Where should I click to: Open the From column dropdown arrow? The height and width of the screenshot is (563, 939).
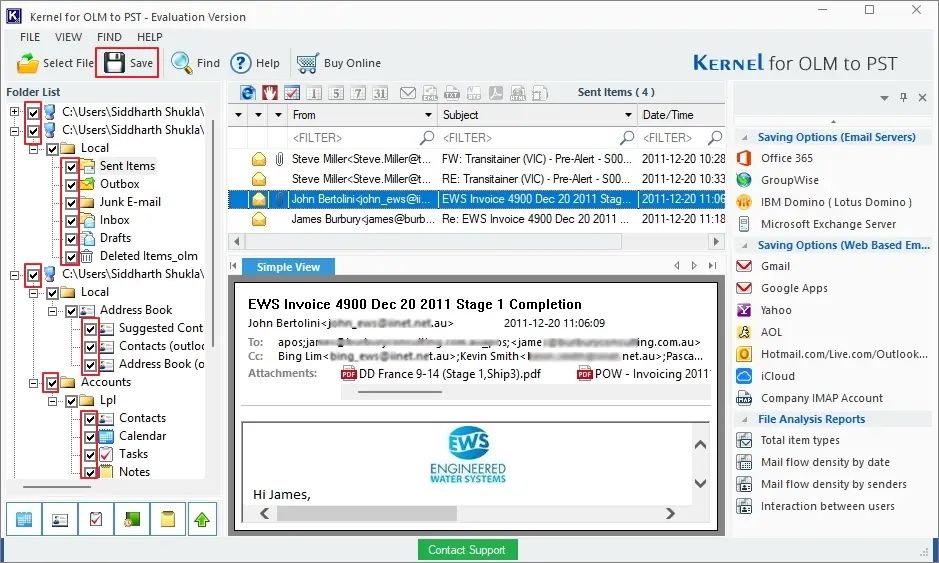(x=428, y=115)
